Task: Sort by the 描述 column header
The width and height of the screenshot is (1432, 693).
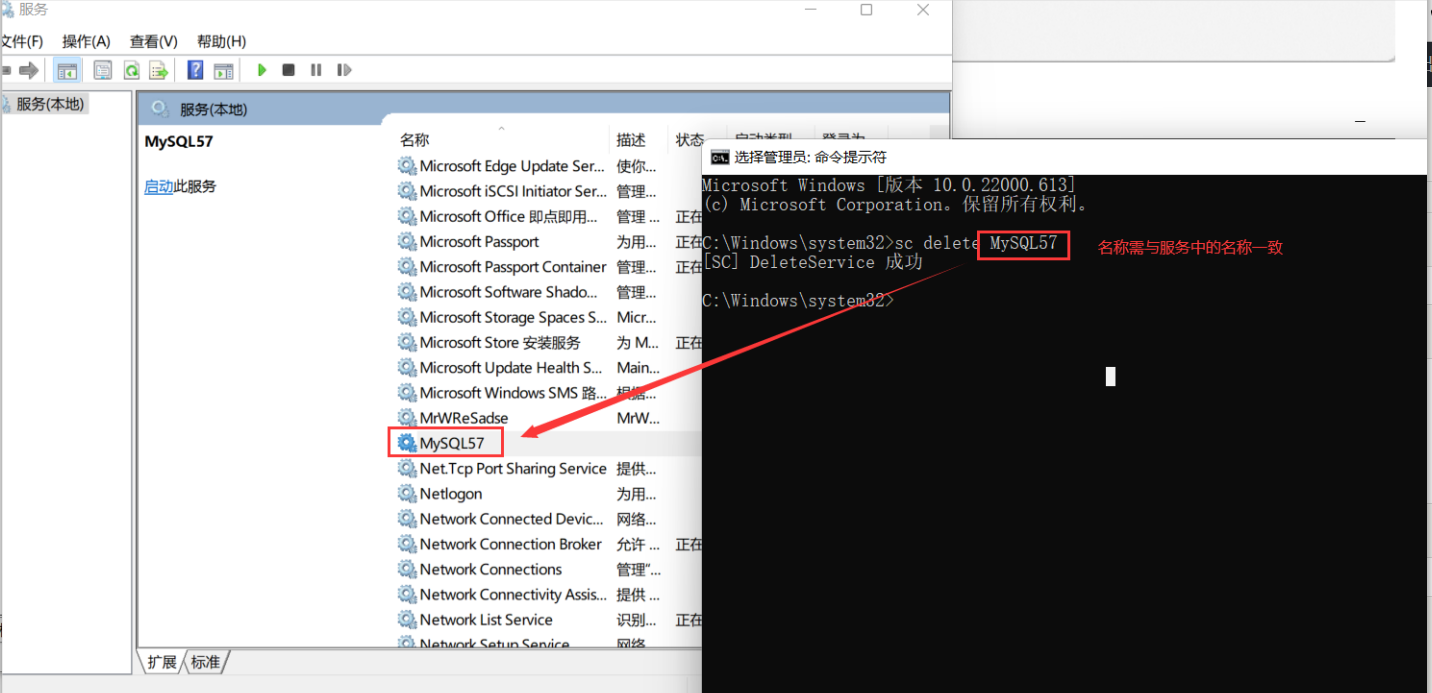Action: 631,140
